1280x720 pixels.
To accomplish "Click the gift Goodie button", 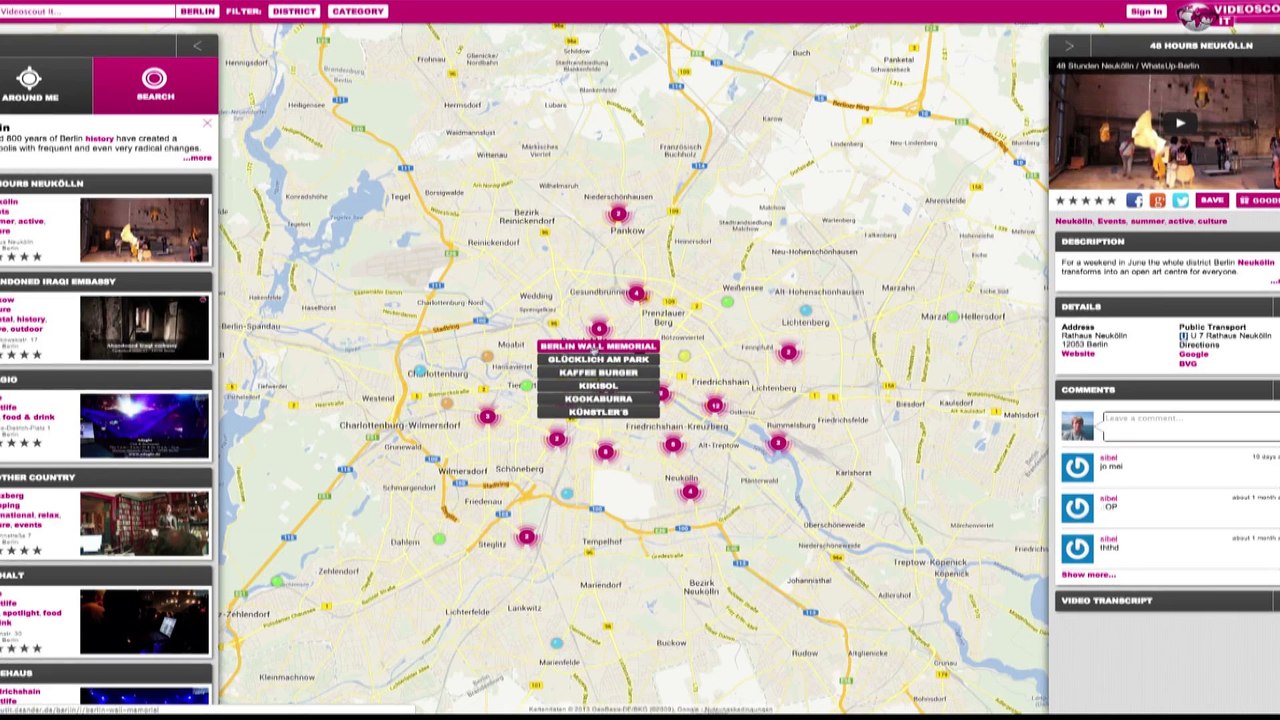I will [1258, 200].
